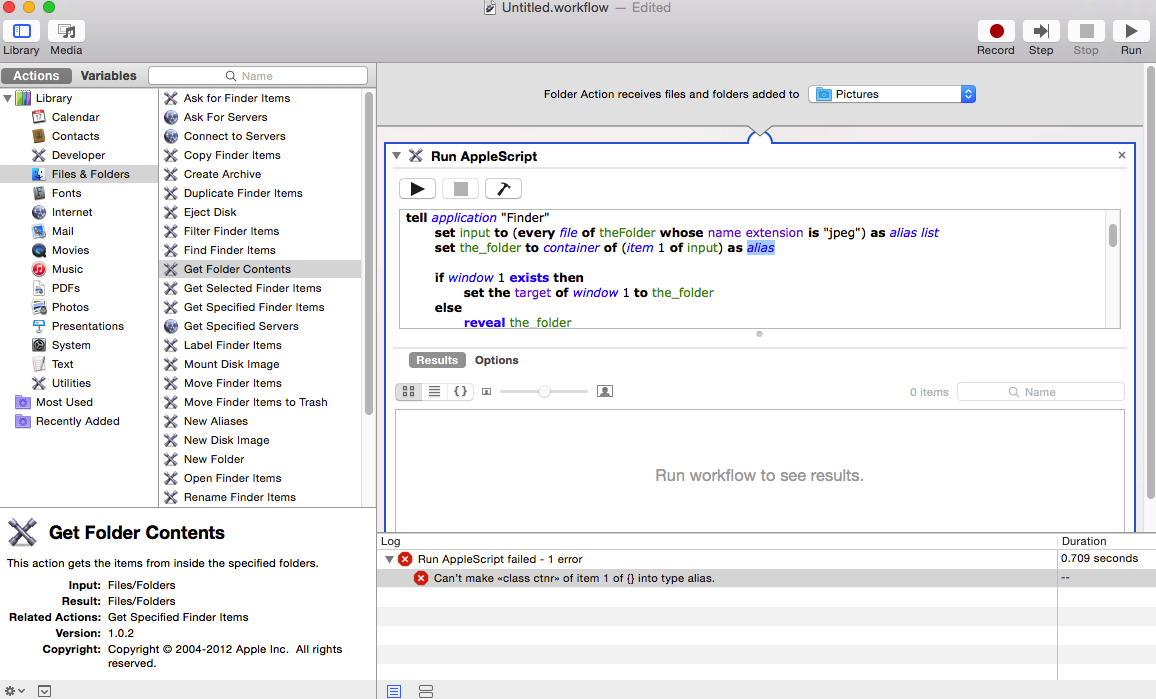Screen dimensions: 1156x699
Task: Click the Record workflow button
Action: pyautogui.click(x=996, y=31)
